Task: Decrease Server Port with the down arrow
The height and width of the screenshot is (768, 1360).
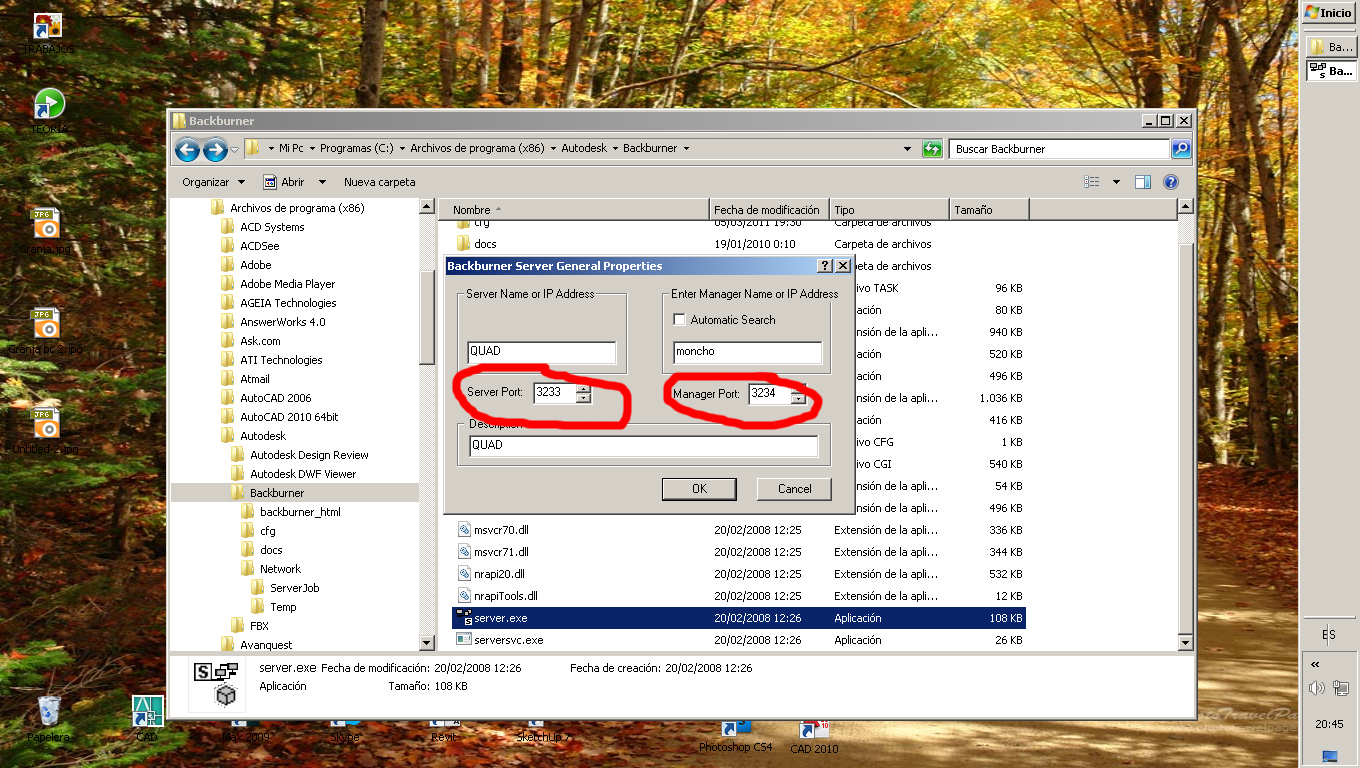Action: pos(584,398)
